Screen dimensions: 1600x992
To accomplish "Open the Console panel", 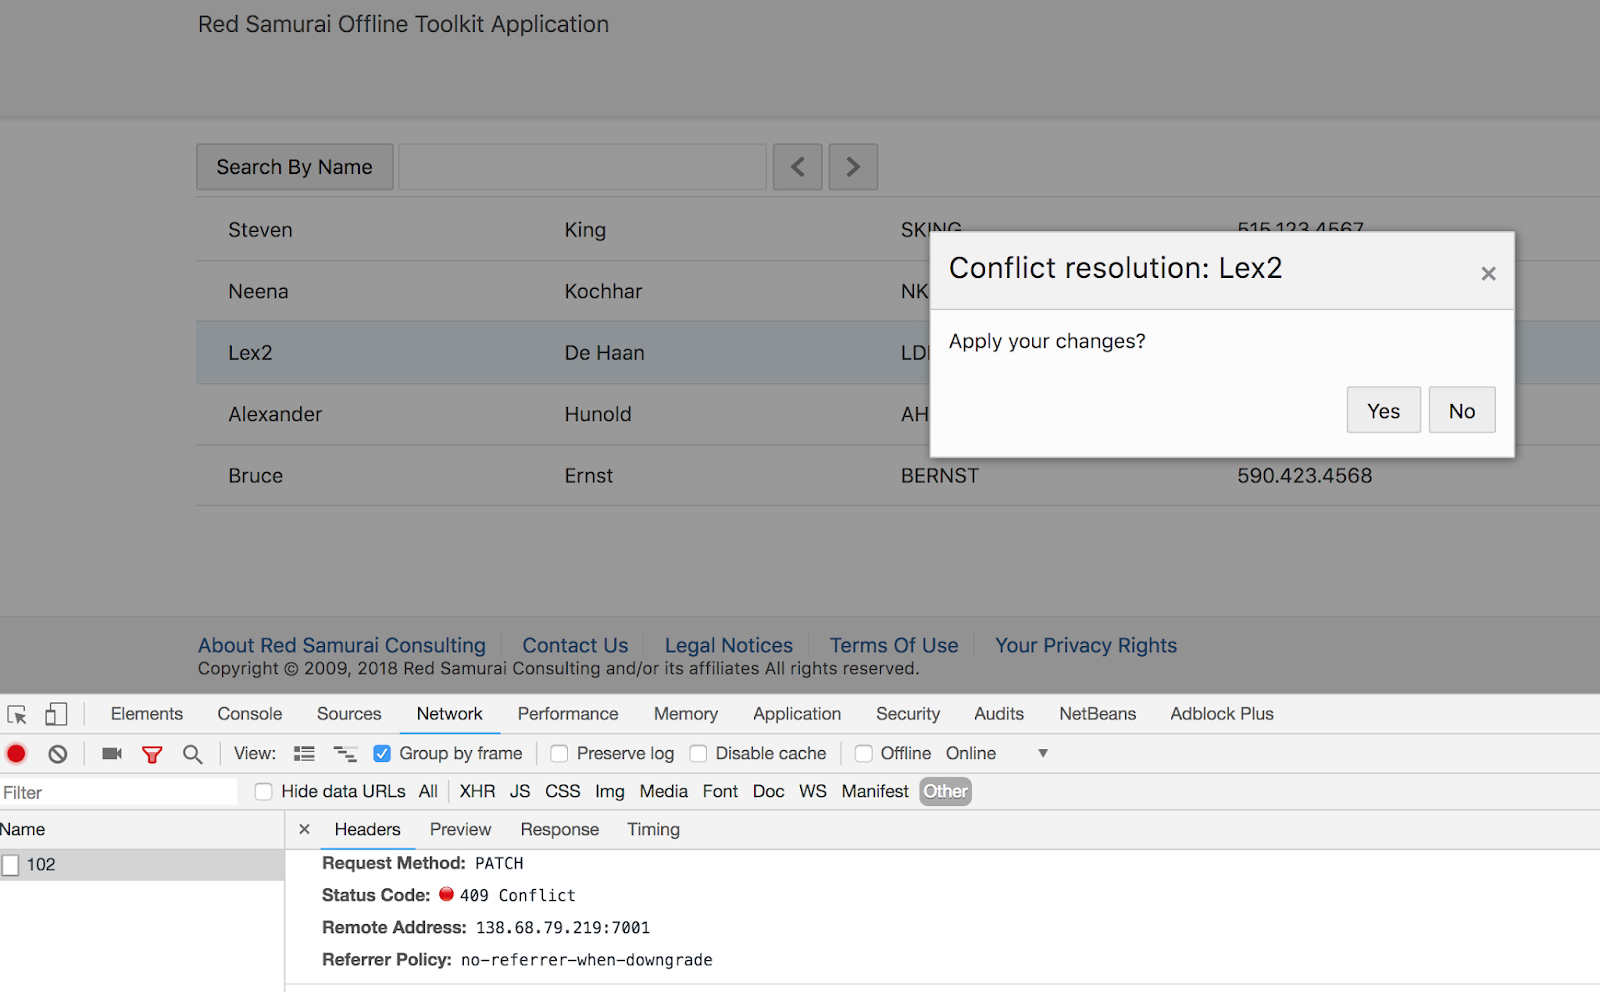I will coord(248,714).
